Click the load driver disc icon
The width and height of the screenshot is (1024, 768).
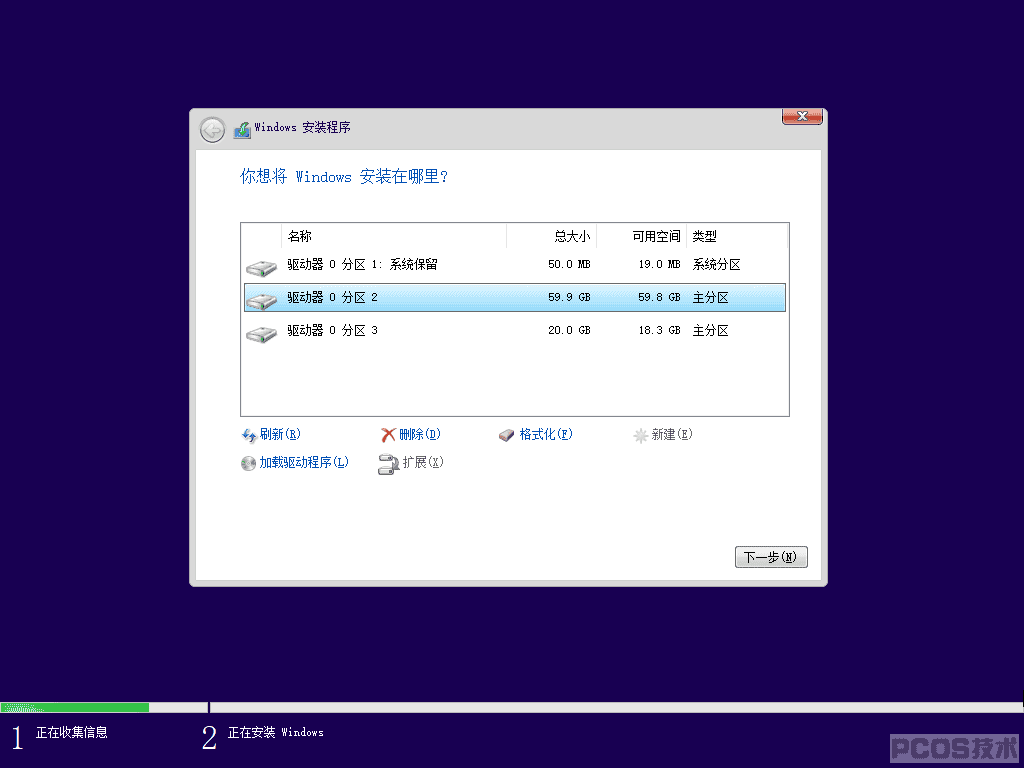(x=248, y=463)
